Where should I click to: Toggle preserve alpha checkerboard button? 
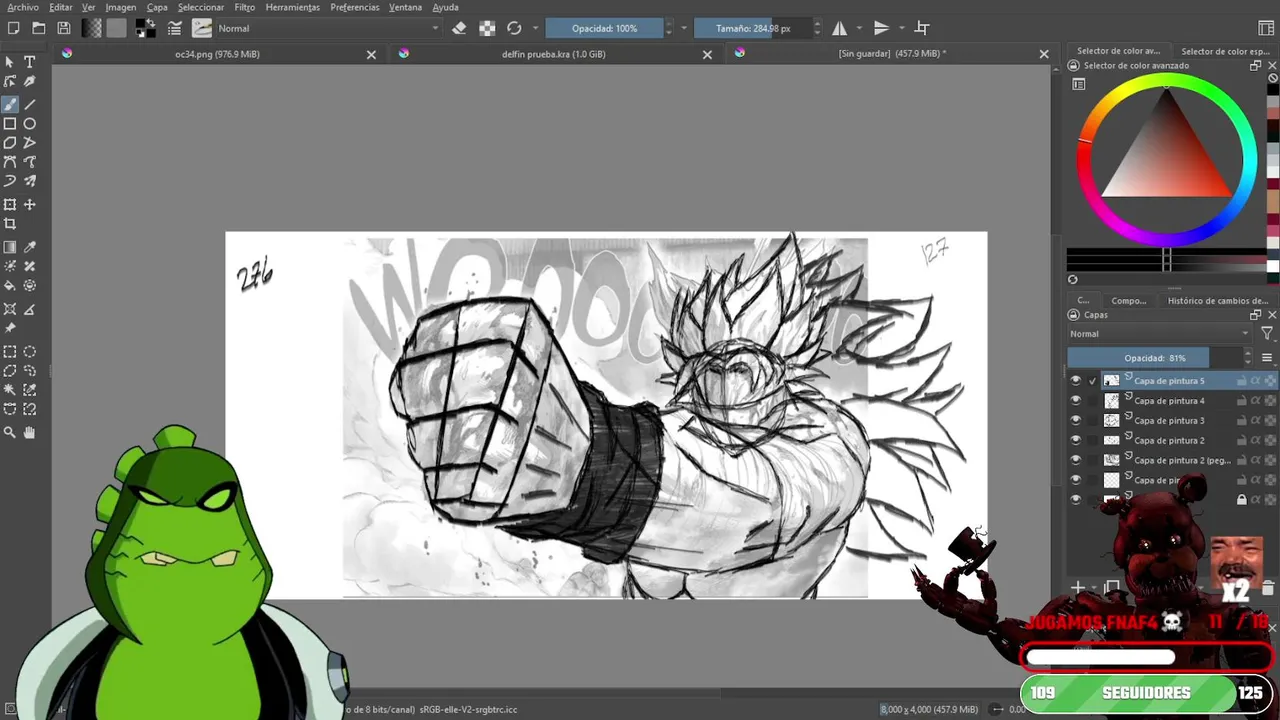click(x=487, y=28)
